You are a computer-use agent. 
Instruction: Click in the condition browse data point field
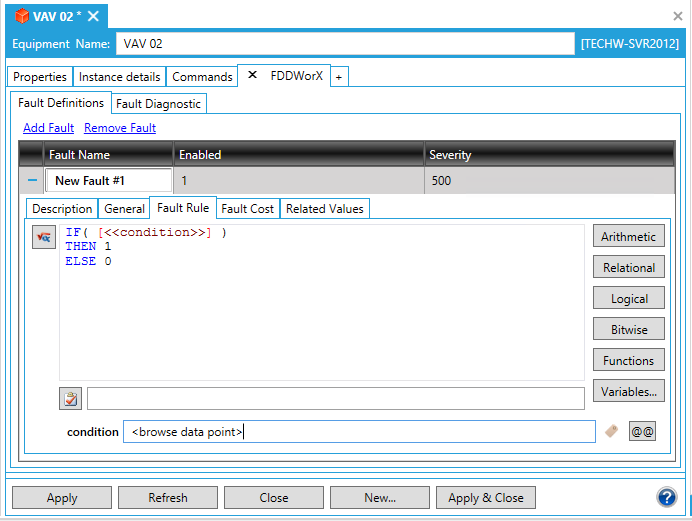click(358, 432)
